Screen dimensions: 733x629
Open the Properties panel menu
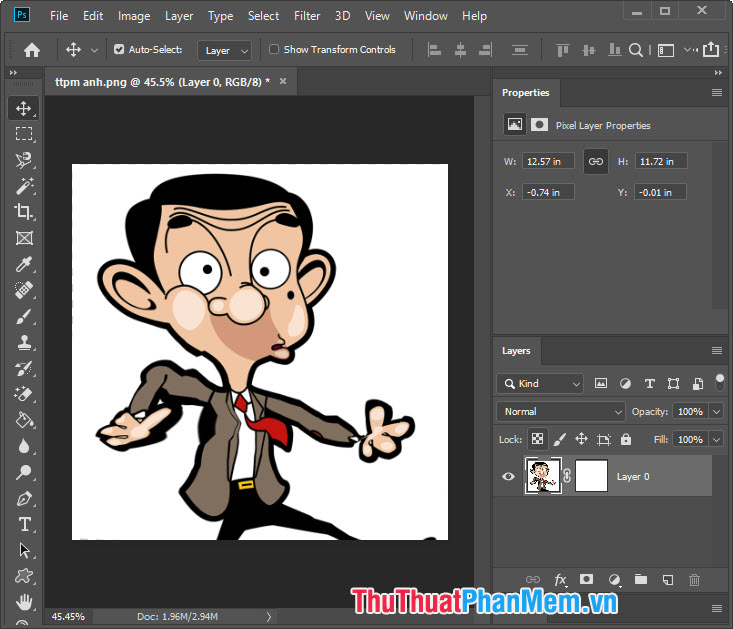(717, 93)
